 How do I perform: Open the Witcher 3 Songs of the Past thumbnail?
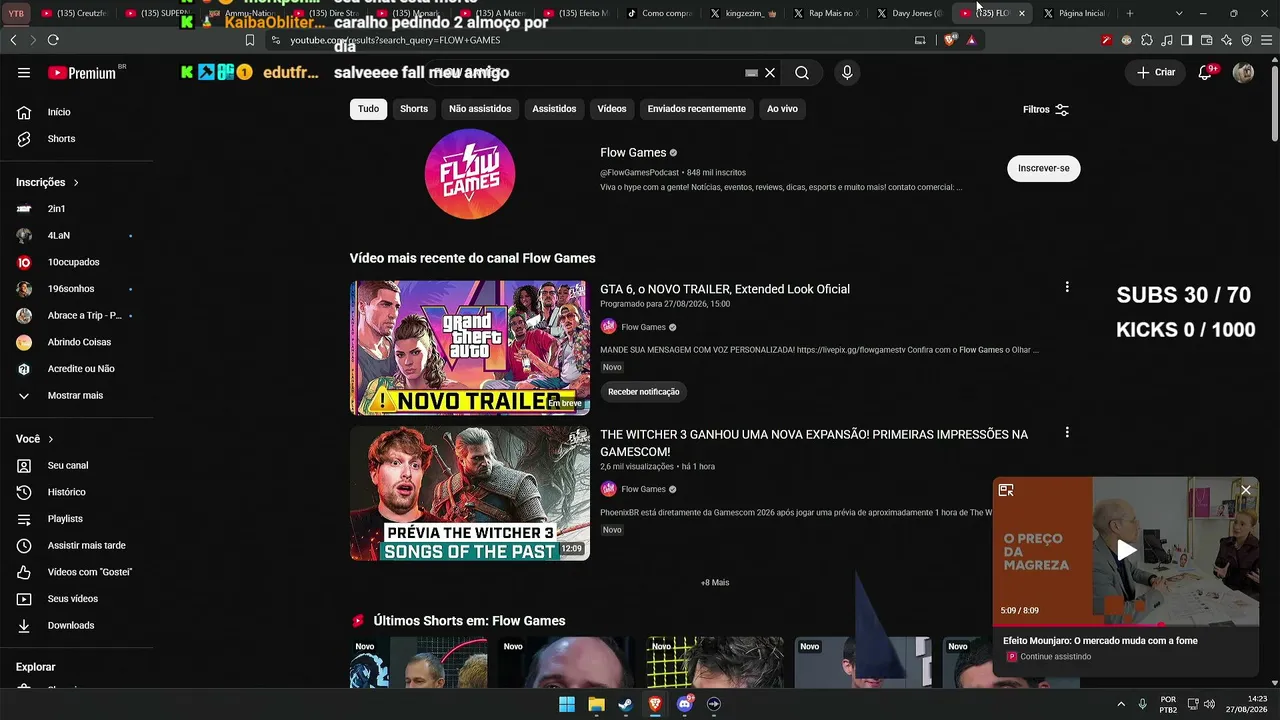click(x=470, y=494)
